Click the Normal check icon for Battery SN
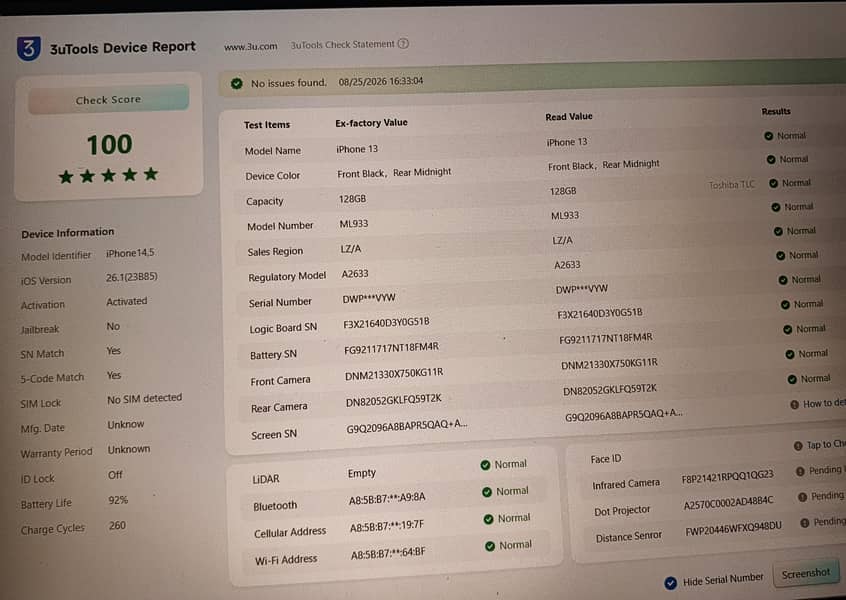Screen dimensions: 846x600 (787, 329)
